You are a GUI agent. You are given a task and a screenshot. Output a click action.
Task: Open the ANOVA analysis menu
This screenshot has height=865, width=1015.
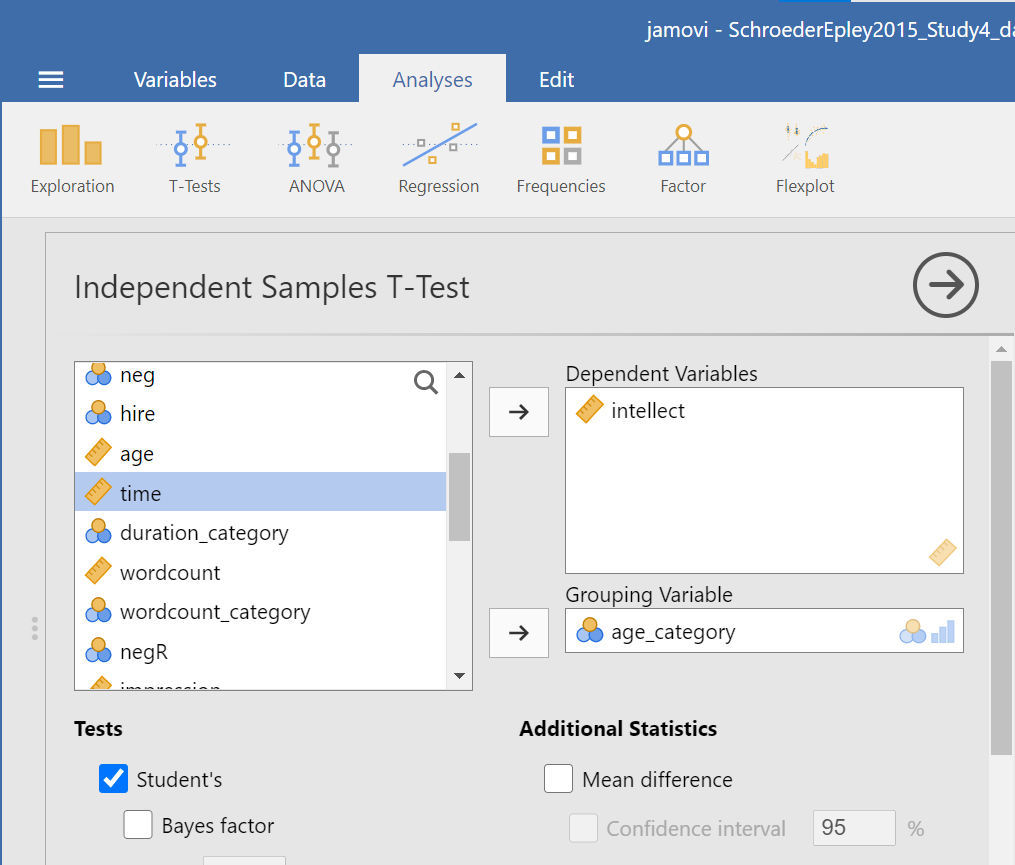(x=316, y=160)
